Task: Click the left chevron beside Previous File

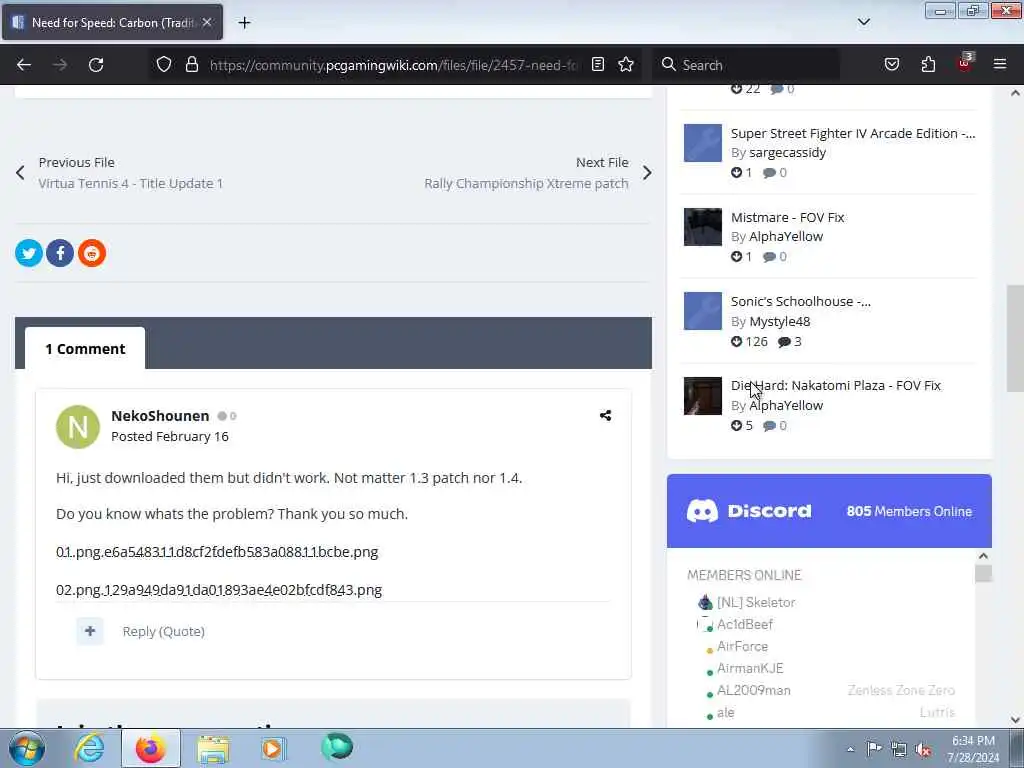Action: click(20, 173)
